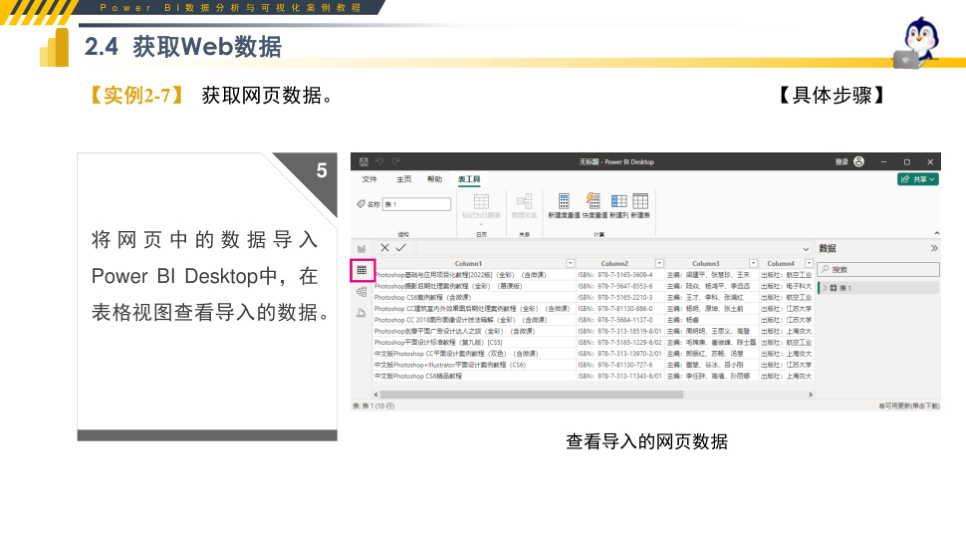Click the Column4 header
This screenshot has height=544, width=966.
(781, 264)
